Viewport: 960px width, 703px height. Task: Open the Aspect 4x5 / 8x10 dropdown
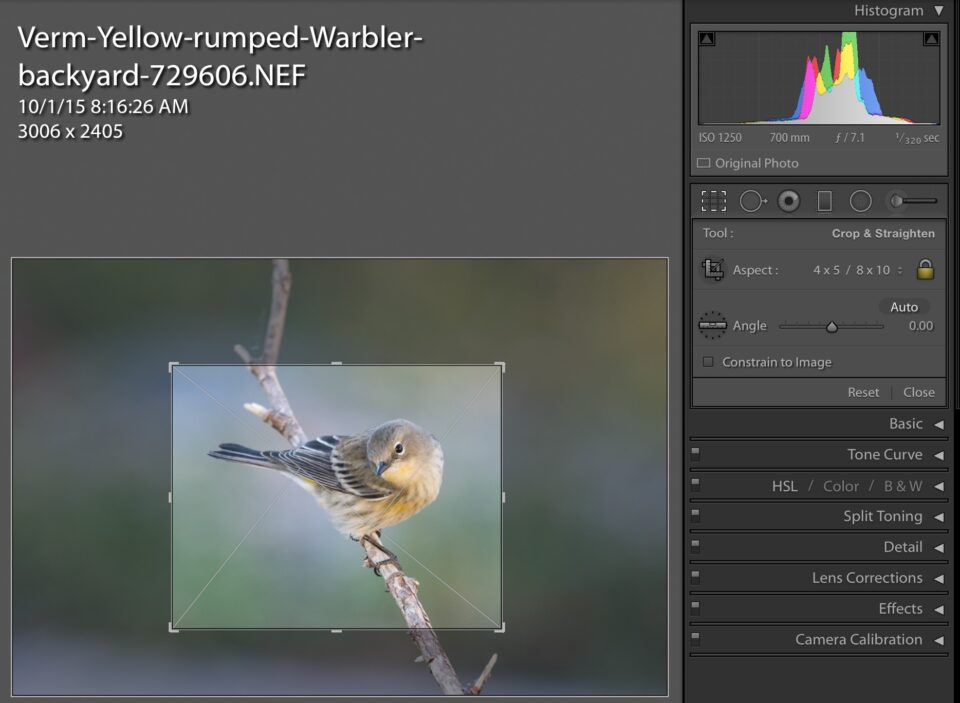[x=857, y=270]
